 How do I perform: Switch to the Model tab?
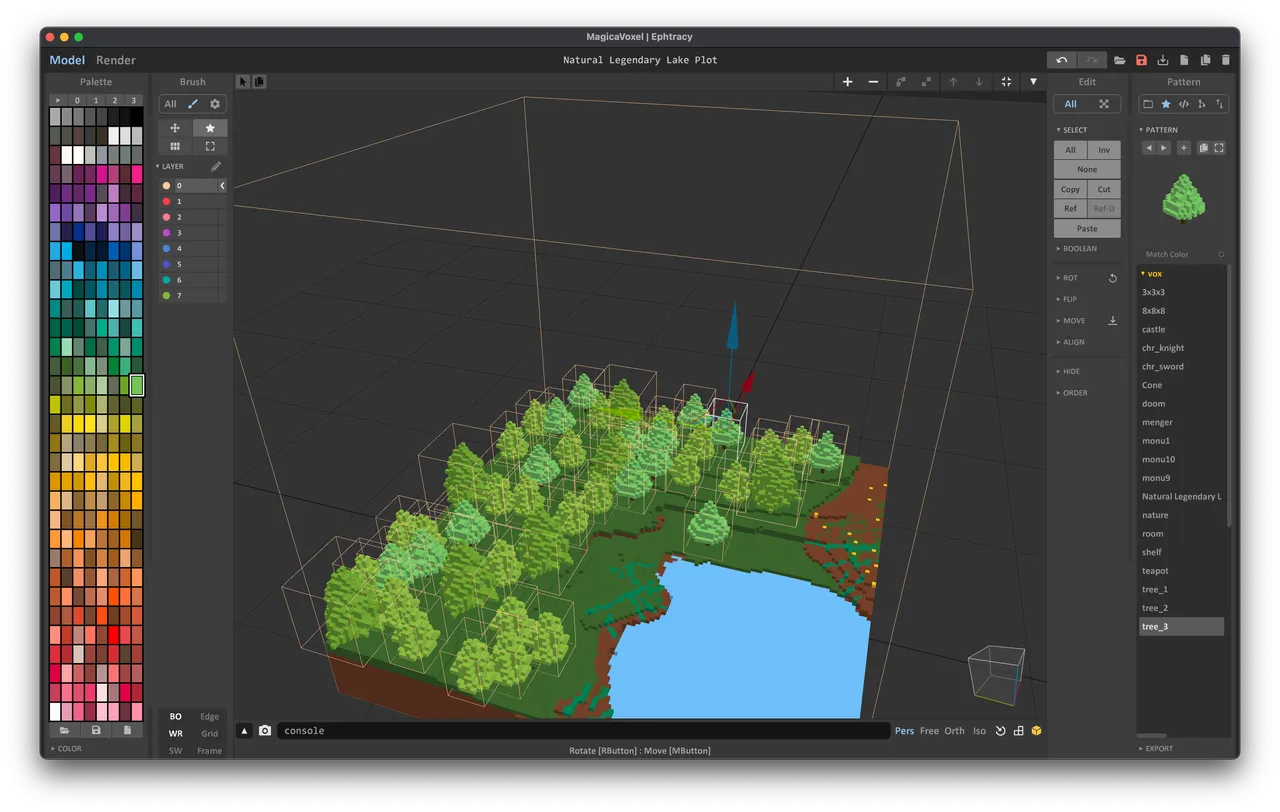click(67, 60)
